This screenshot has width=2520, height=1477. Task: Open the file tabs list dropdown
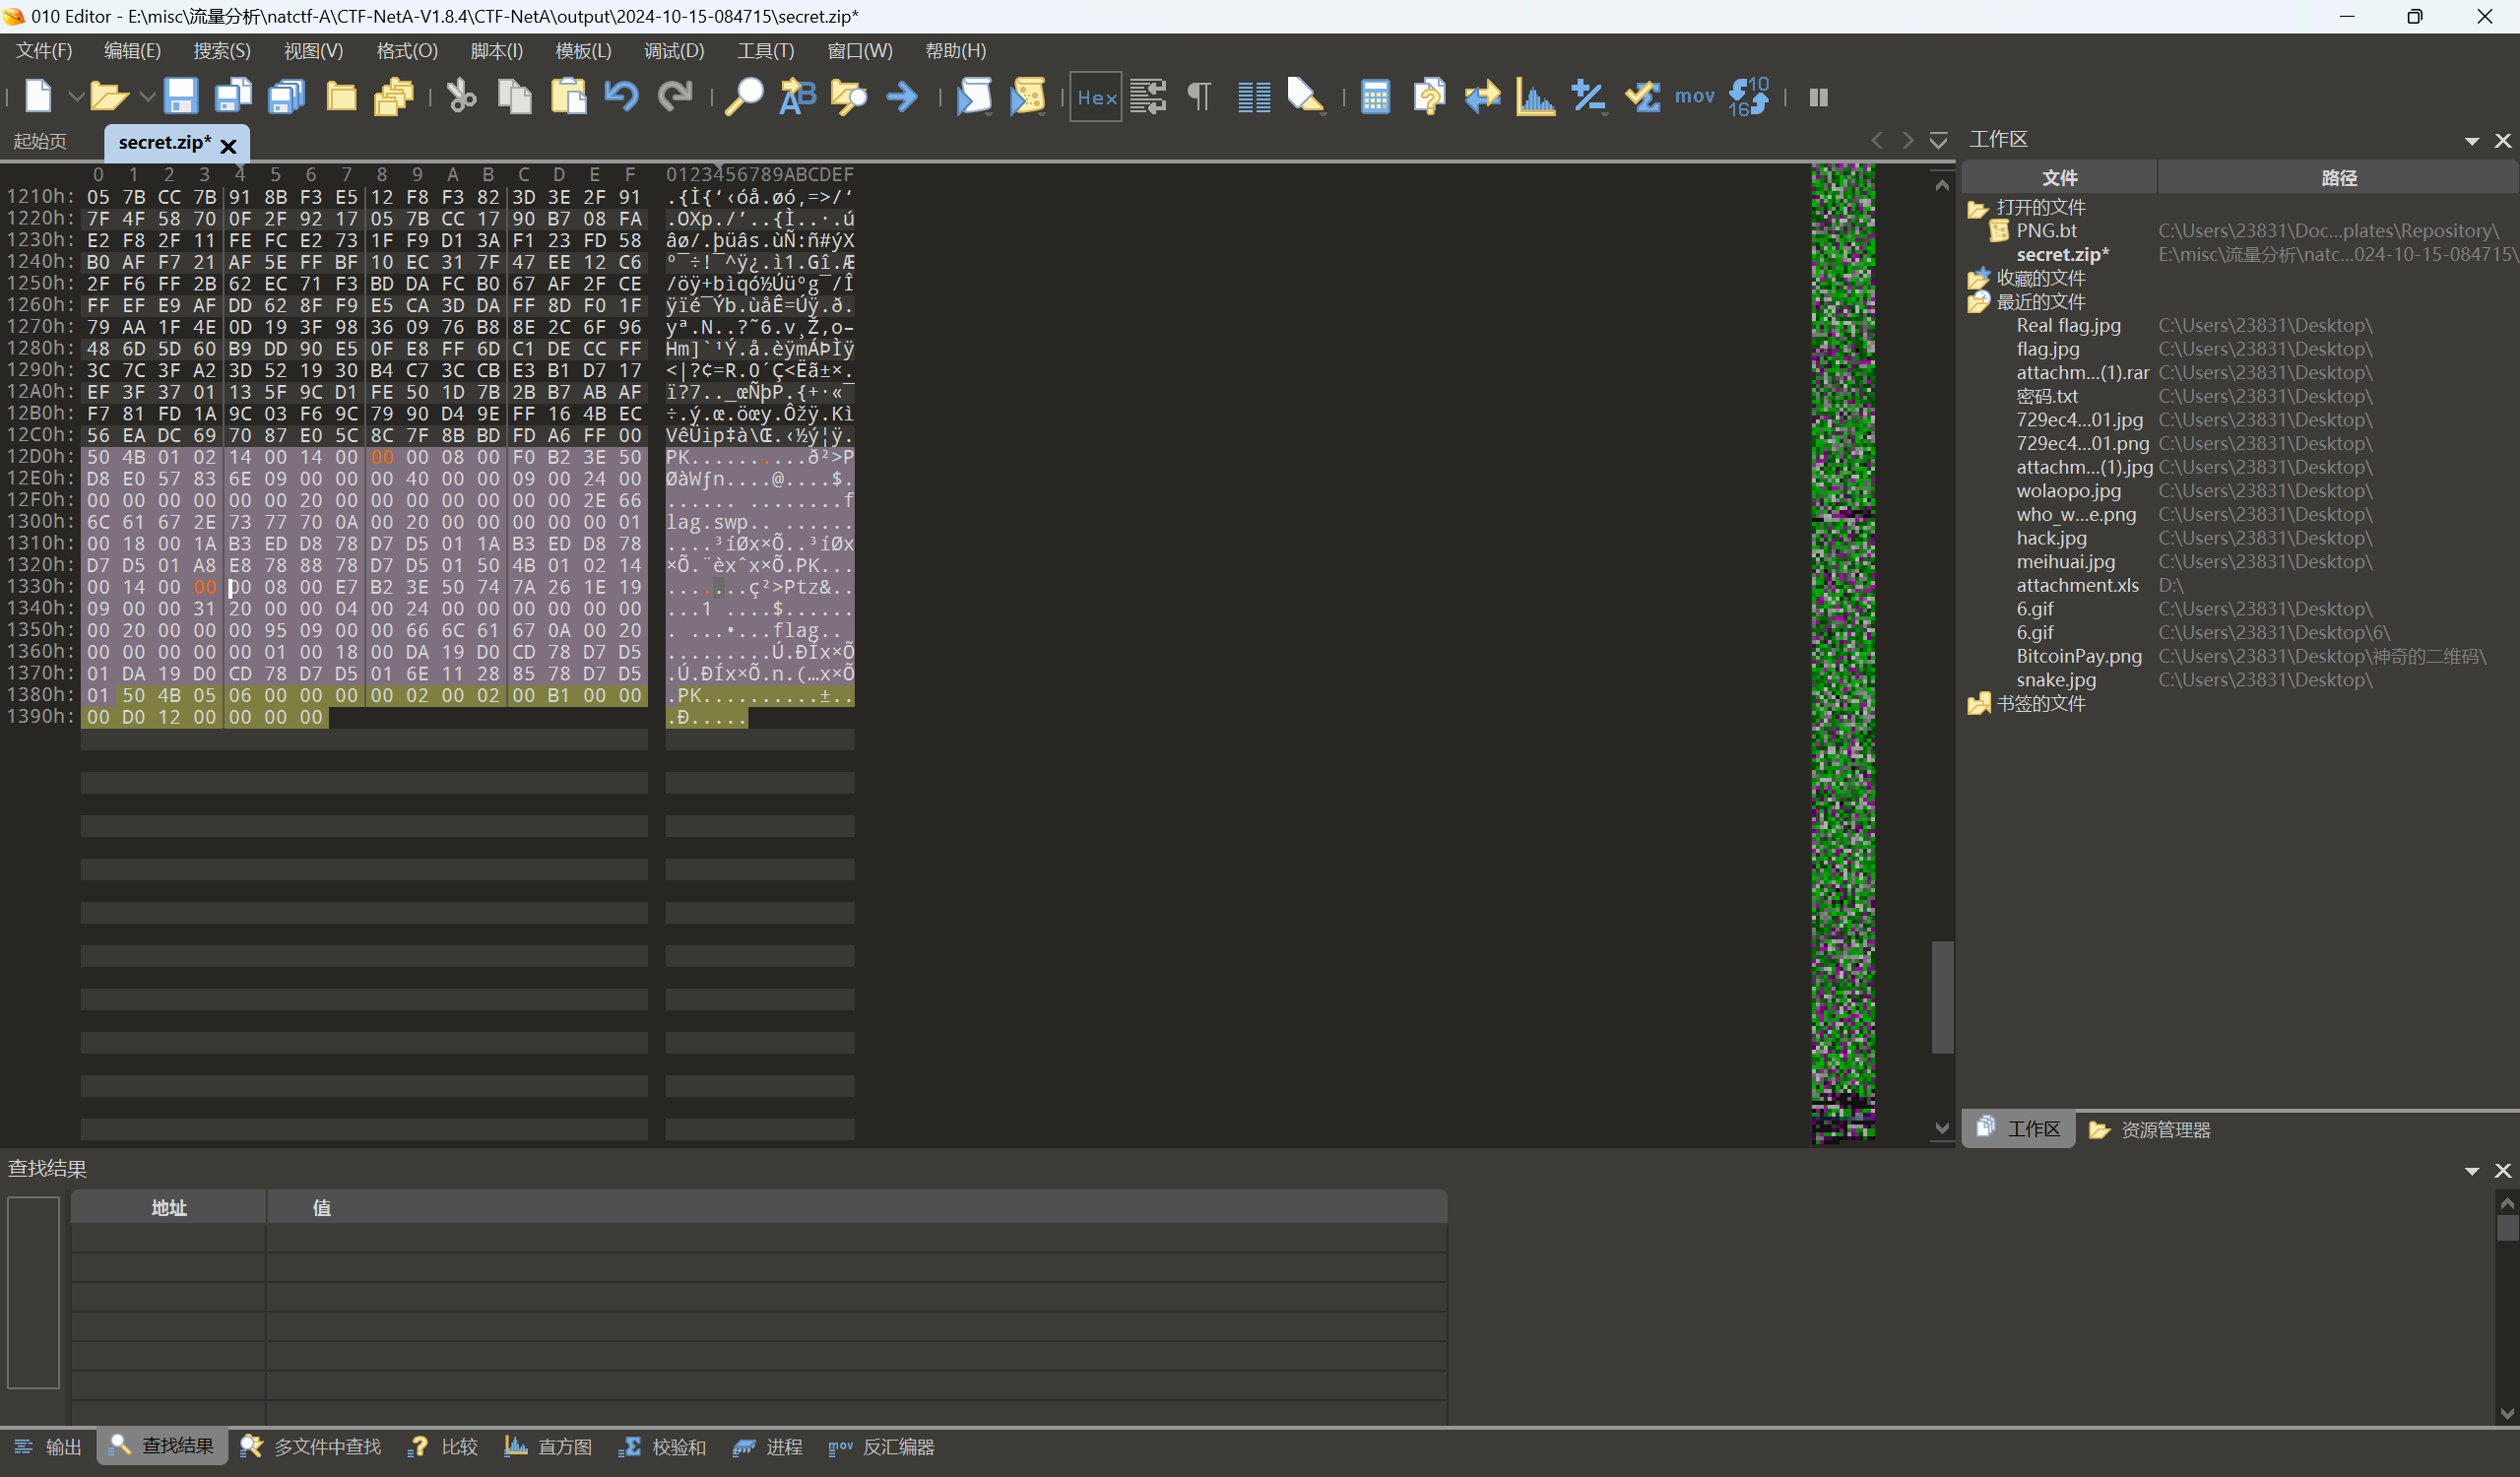click(x=1938, y=140)
